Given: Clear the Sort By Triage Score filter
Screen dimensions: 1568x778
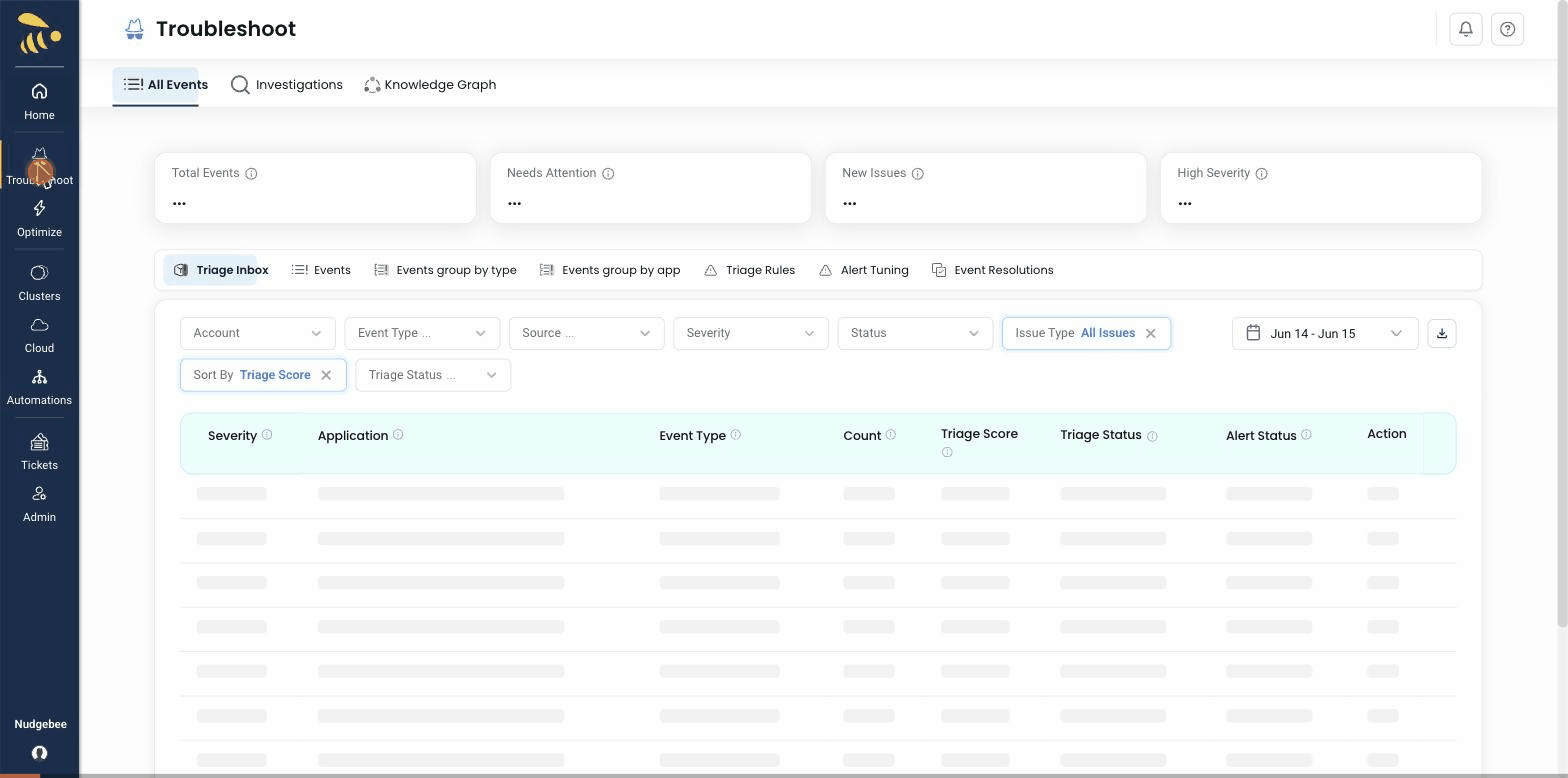Looking at the screenshot, I should pos(326,376).
